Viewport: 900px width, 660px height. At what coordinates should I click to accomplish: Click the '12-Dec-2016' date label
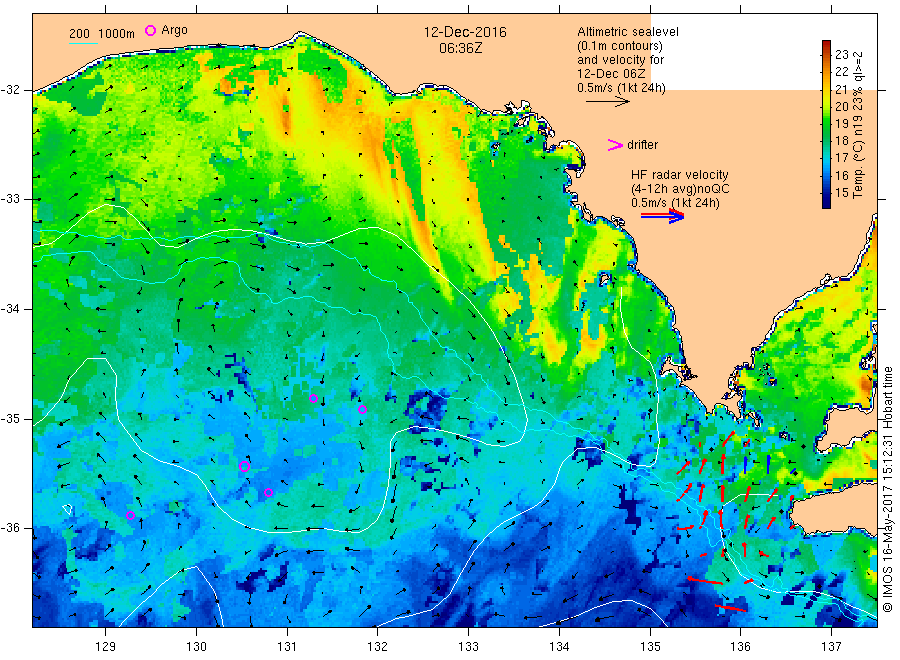click(465, 32)
